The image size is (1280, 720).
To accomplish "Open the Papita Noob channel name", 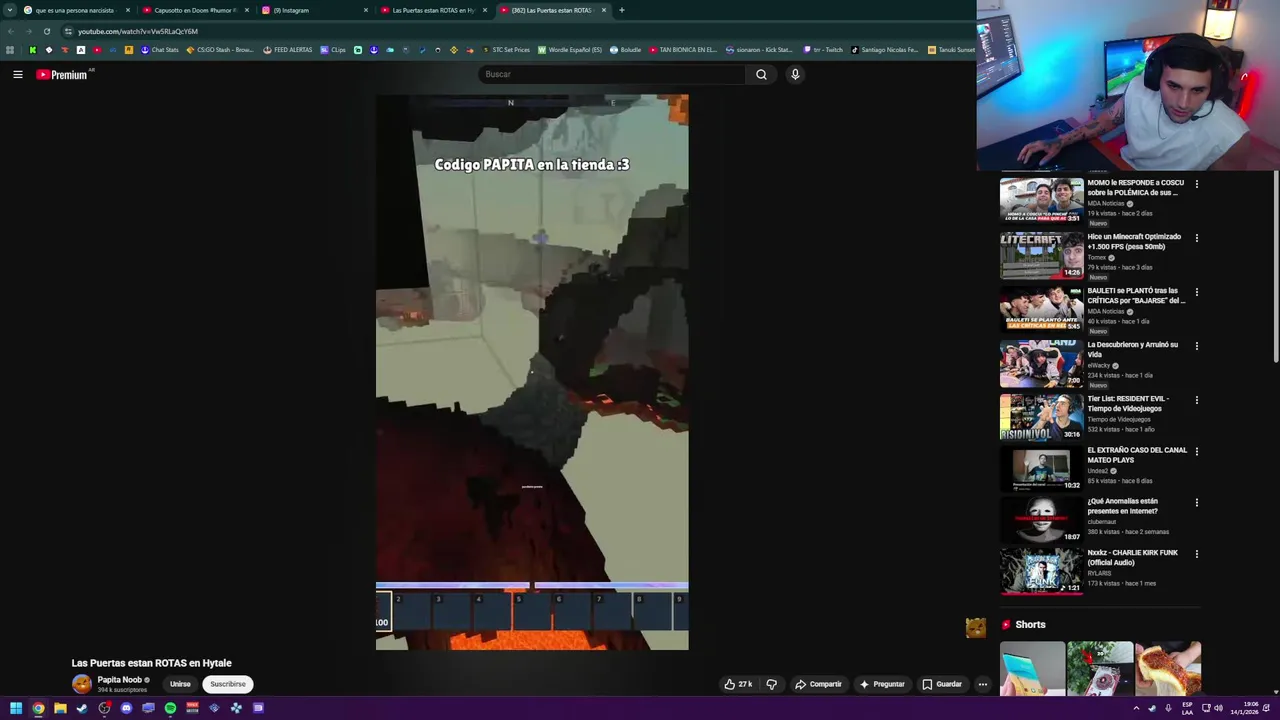I will coord(120,680).
